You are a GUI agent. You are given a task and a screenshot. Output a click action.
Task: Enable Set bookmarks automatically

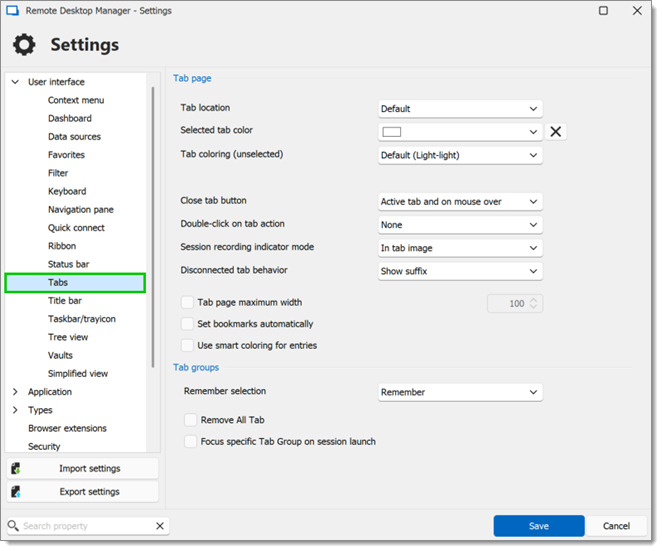187,324
